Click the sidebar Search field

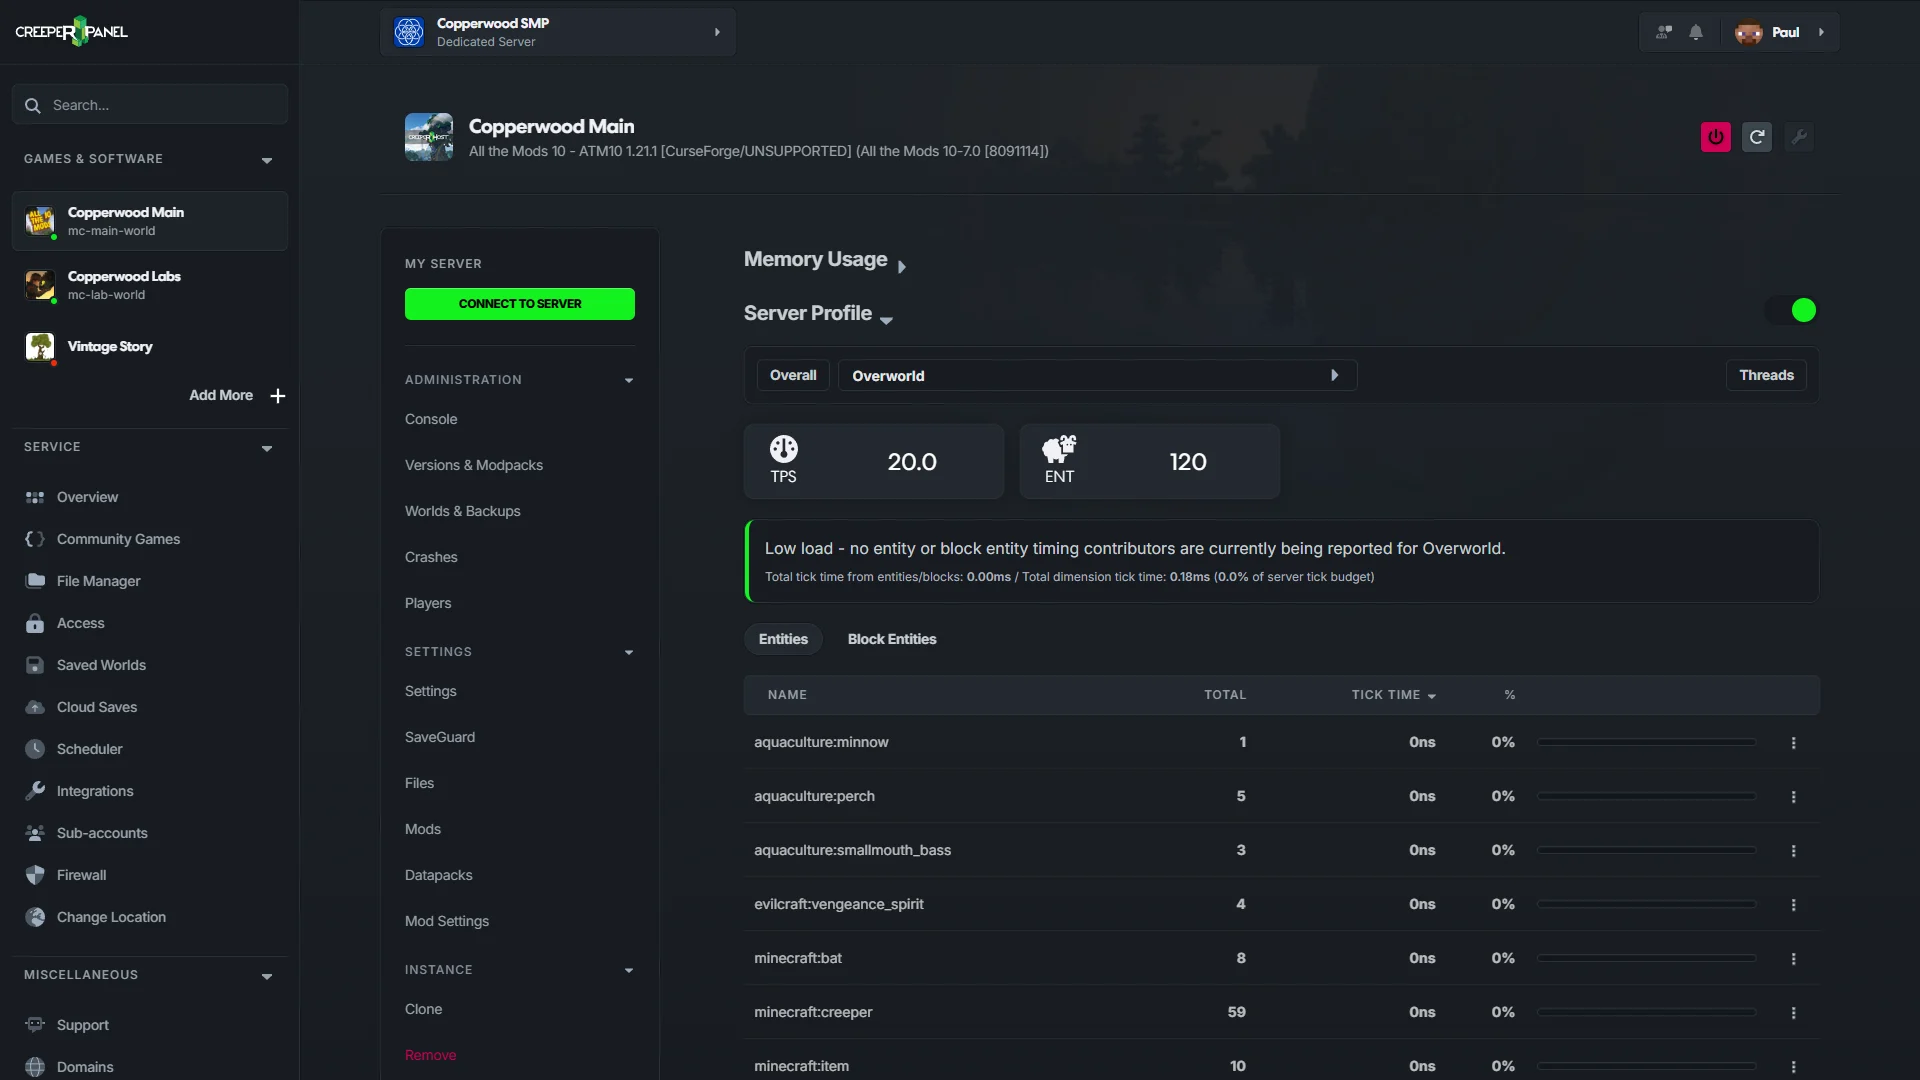(x=150, y=105)
